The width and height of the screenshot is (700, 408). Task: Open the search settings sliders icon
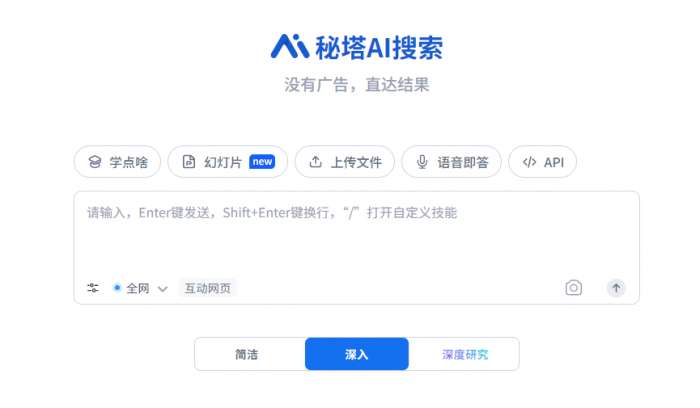[93, 288]
